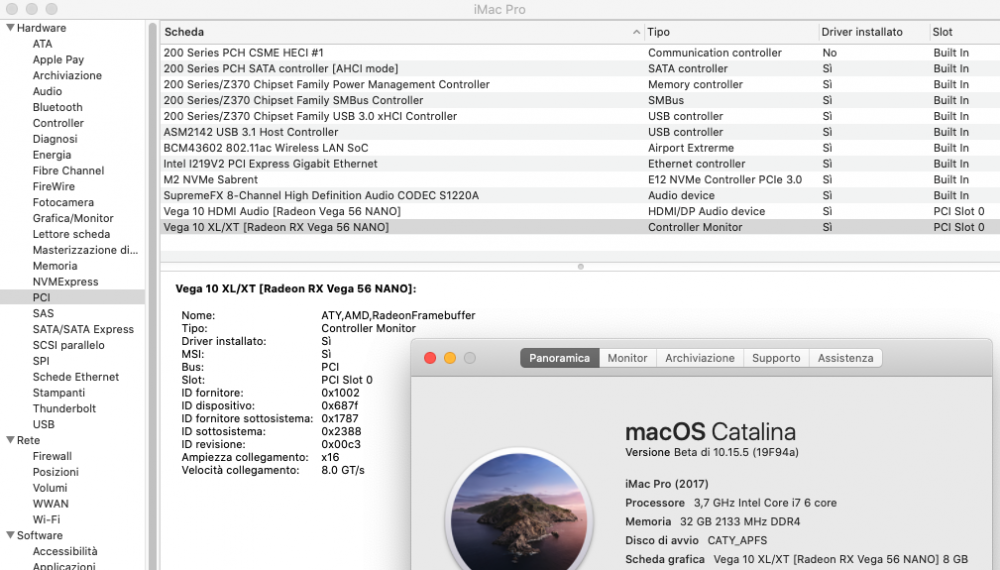Select Apple Pay in the sidebar

pos(58,59)
